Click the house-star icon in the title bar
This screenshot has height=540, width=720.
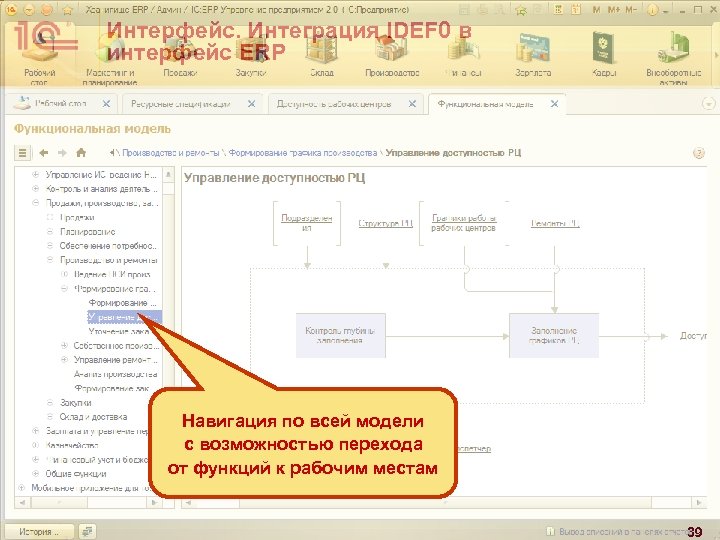(68, 10)
